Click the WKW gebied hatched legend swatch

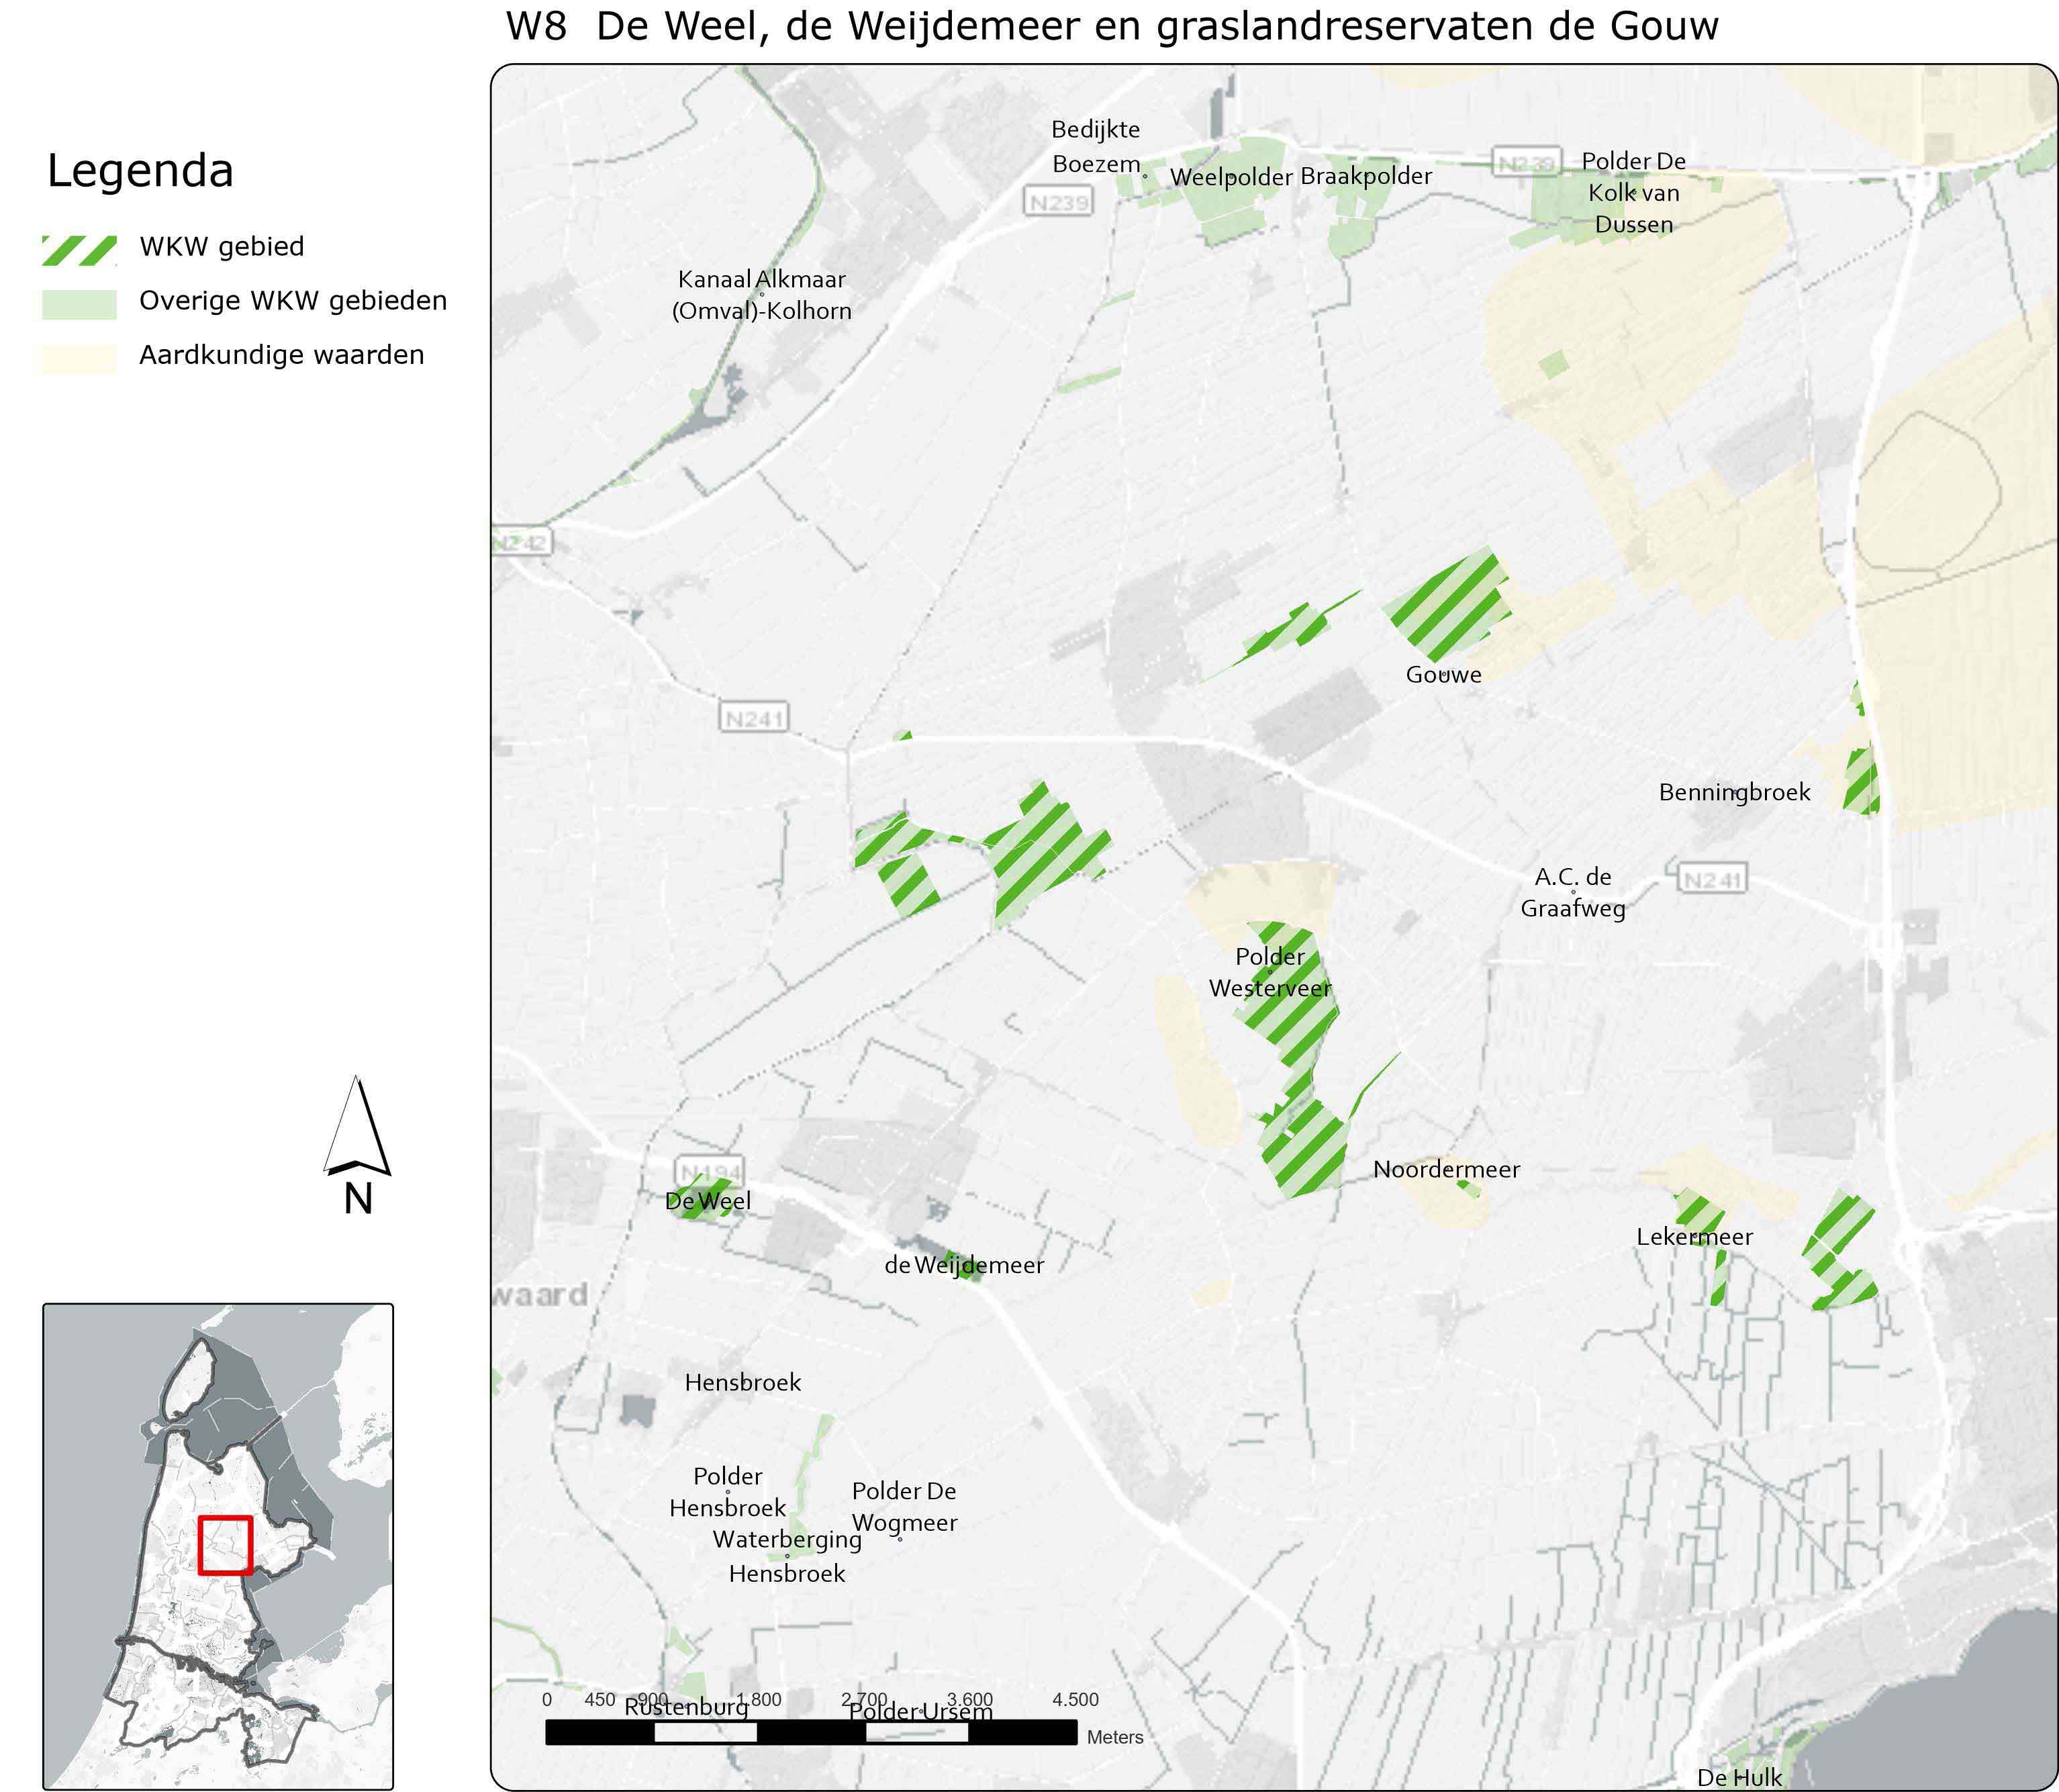coord(79,250)
